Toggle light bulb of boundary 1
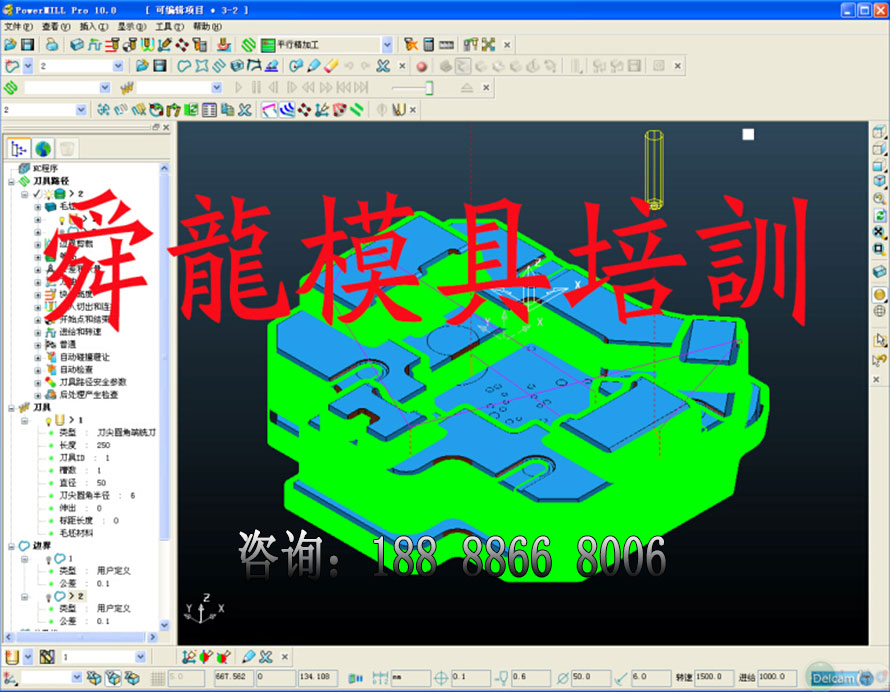The width and height of the screenshot is (890, 692). (47, 558)
